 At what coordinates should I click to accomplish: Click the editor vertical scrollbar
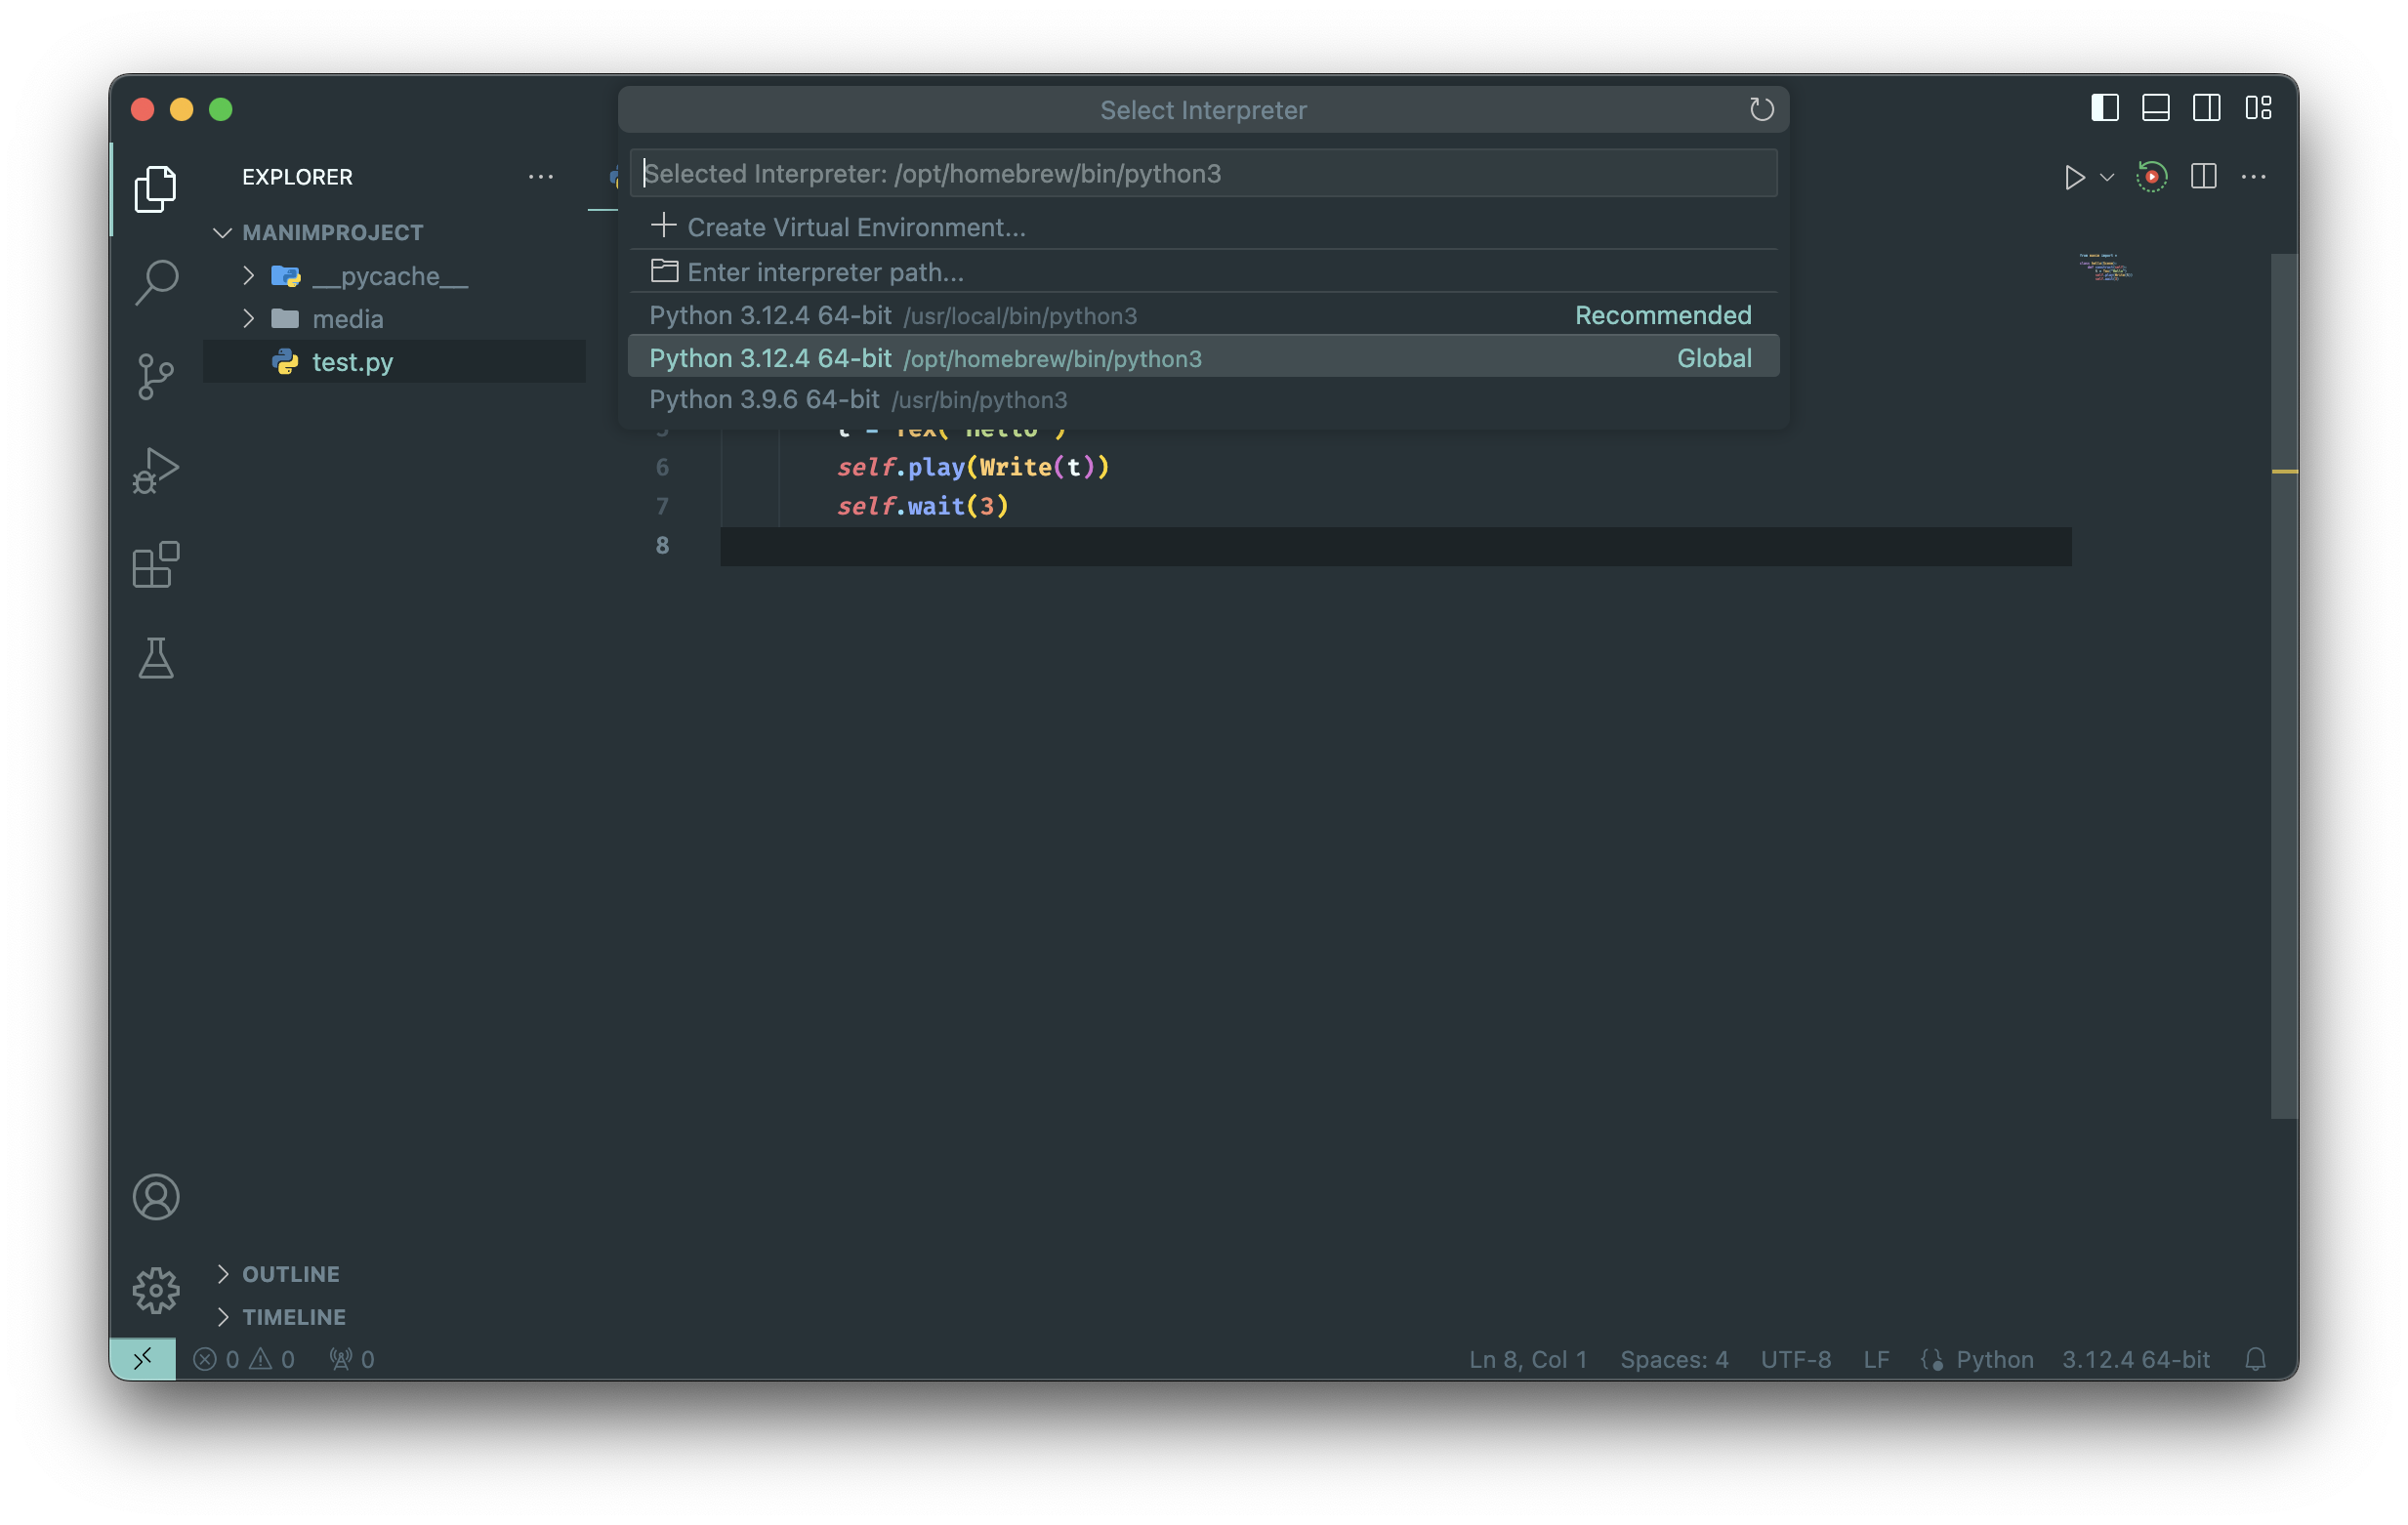tap(2284, 686)
